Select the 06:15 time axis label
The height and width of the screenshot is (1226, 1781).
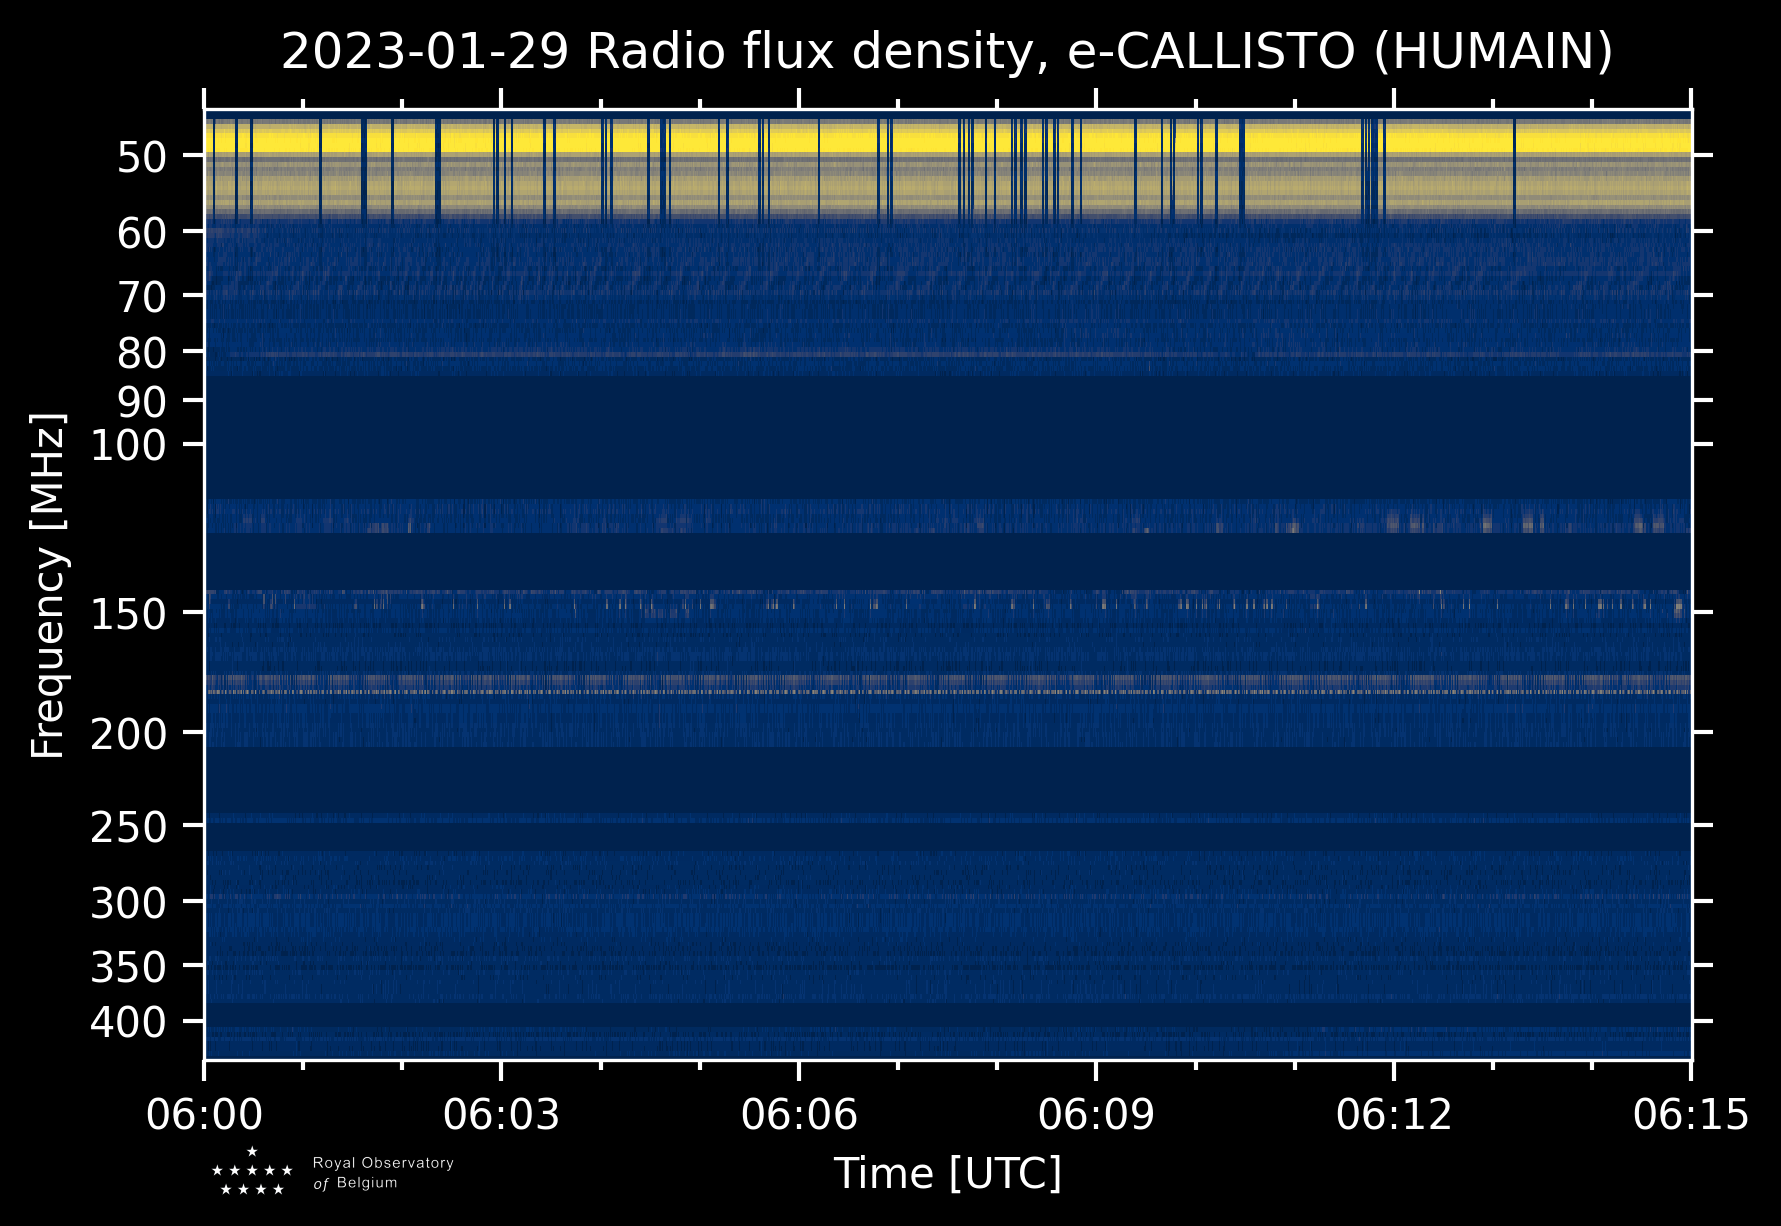pos(1690,1114)
